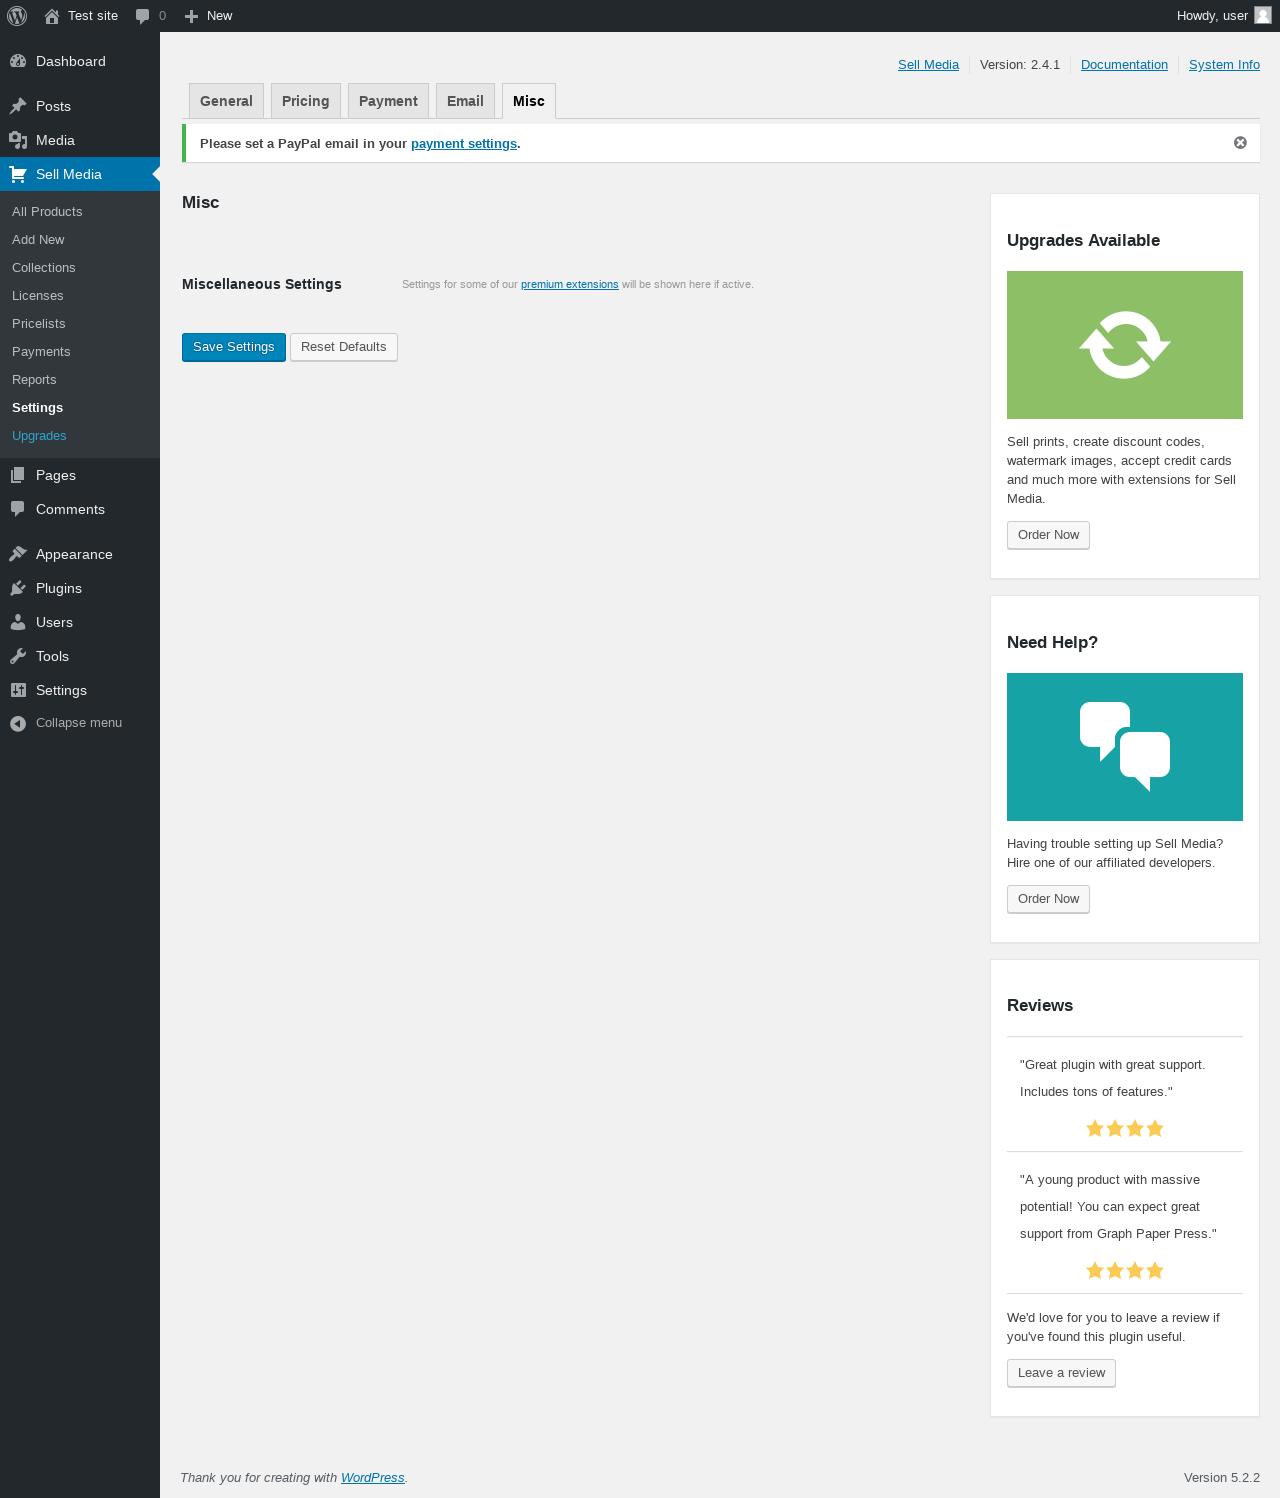
Task: Open the Licenses submenu item
Action: pos(38,296)
